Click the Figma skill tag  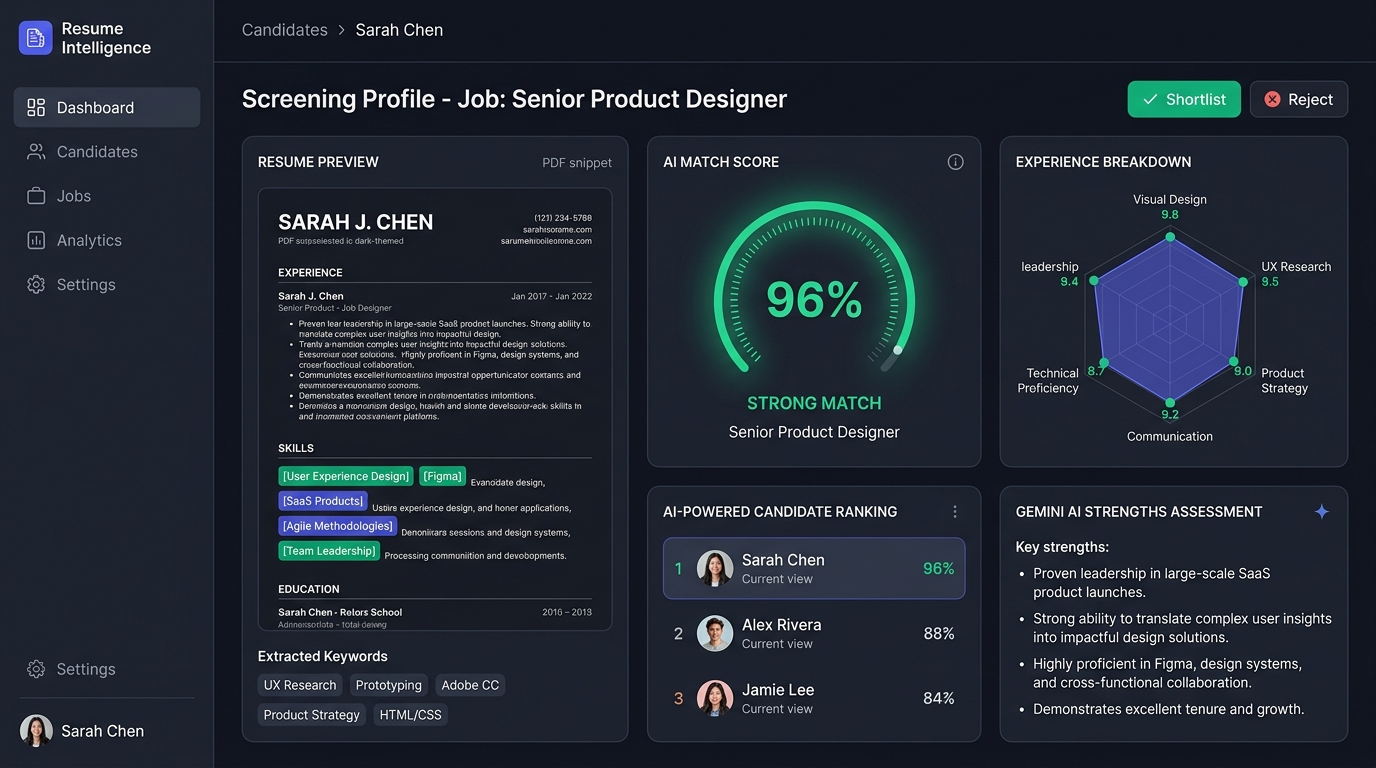coord(442,476)
